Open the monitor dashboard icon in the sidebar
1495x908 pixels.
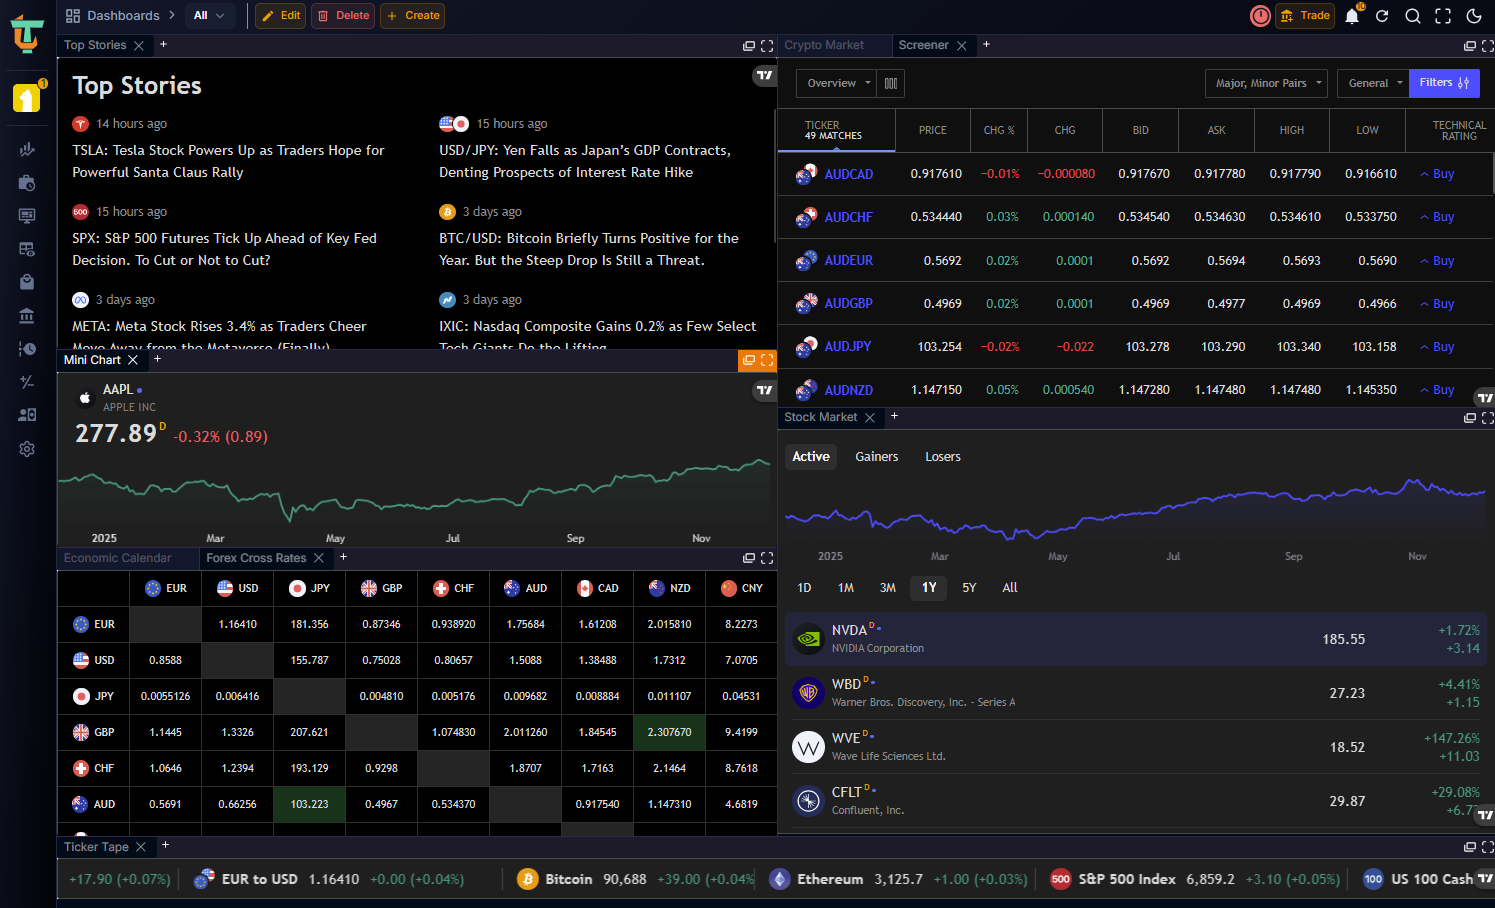click(x=27, y=216)
